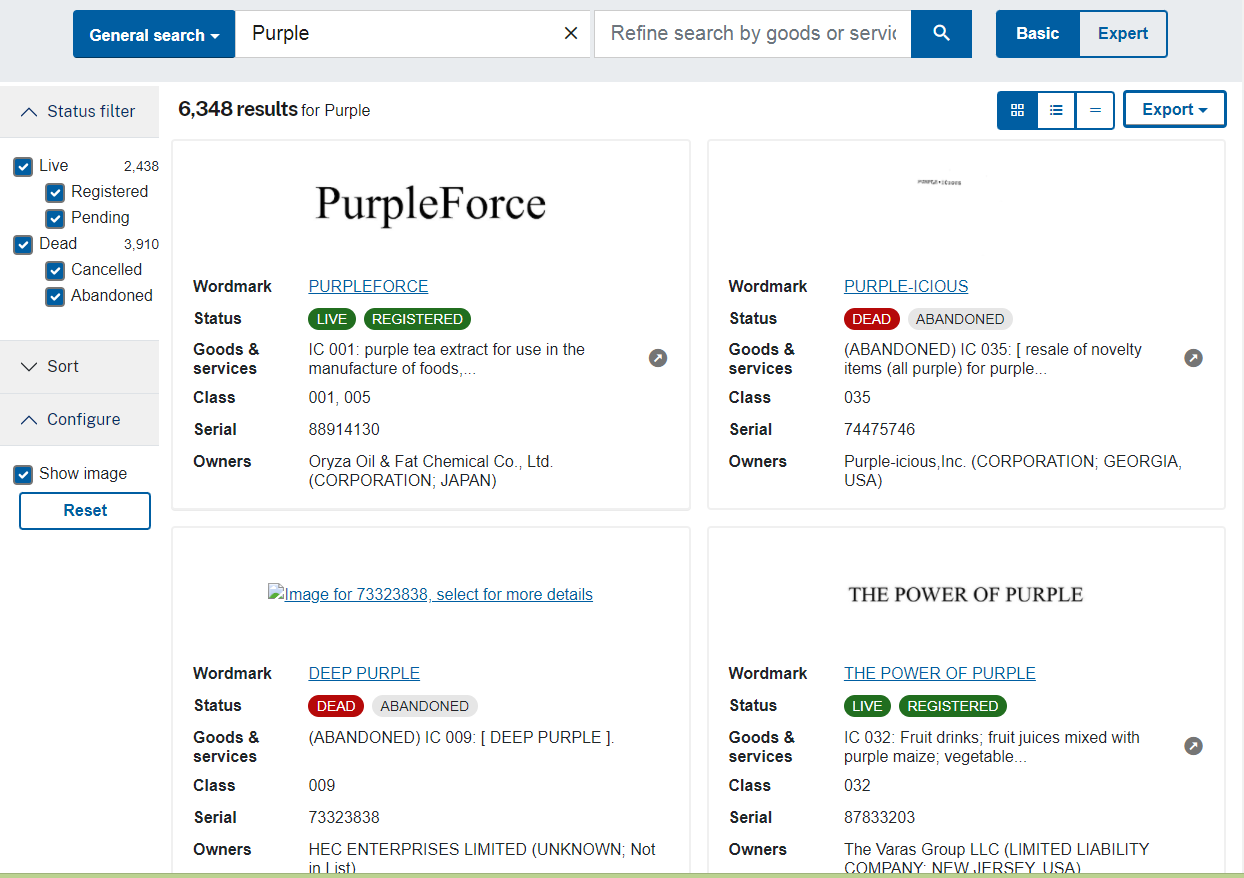Open the DEEP PURPLE wordmark link
This screenshot has height=878, width=1244.
[x=364, y=674]
